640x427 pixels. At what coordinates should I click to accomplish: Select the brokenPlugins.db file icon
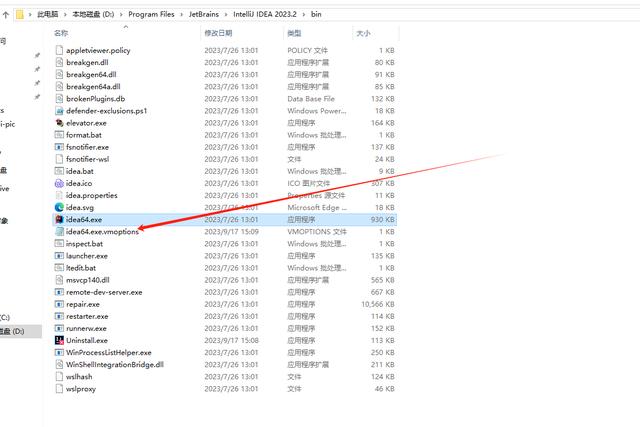coord(59,99)
